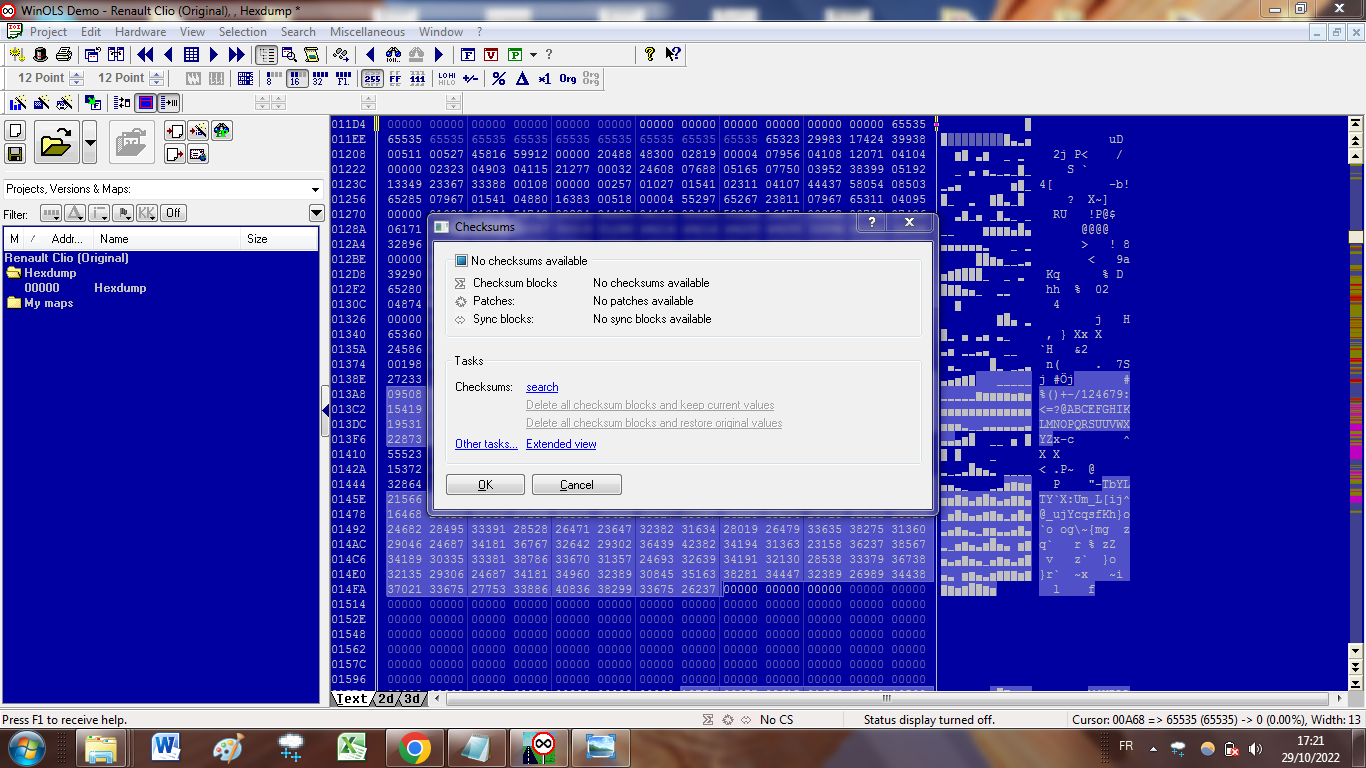
Task: Expand the black arrow menu right of filters
Action: 316,213
